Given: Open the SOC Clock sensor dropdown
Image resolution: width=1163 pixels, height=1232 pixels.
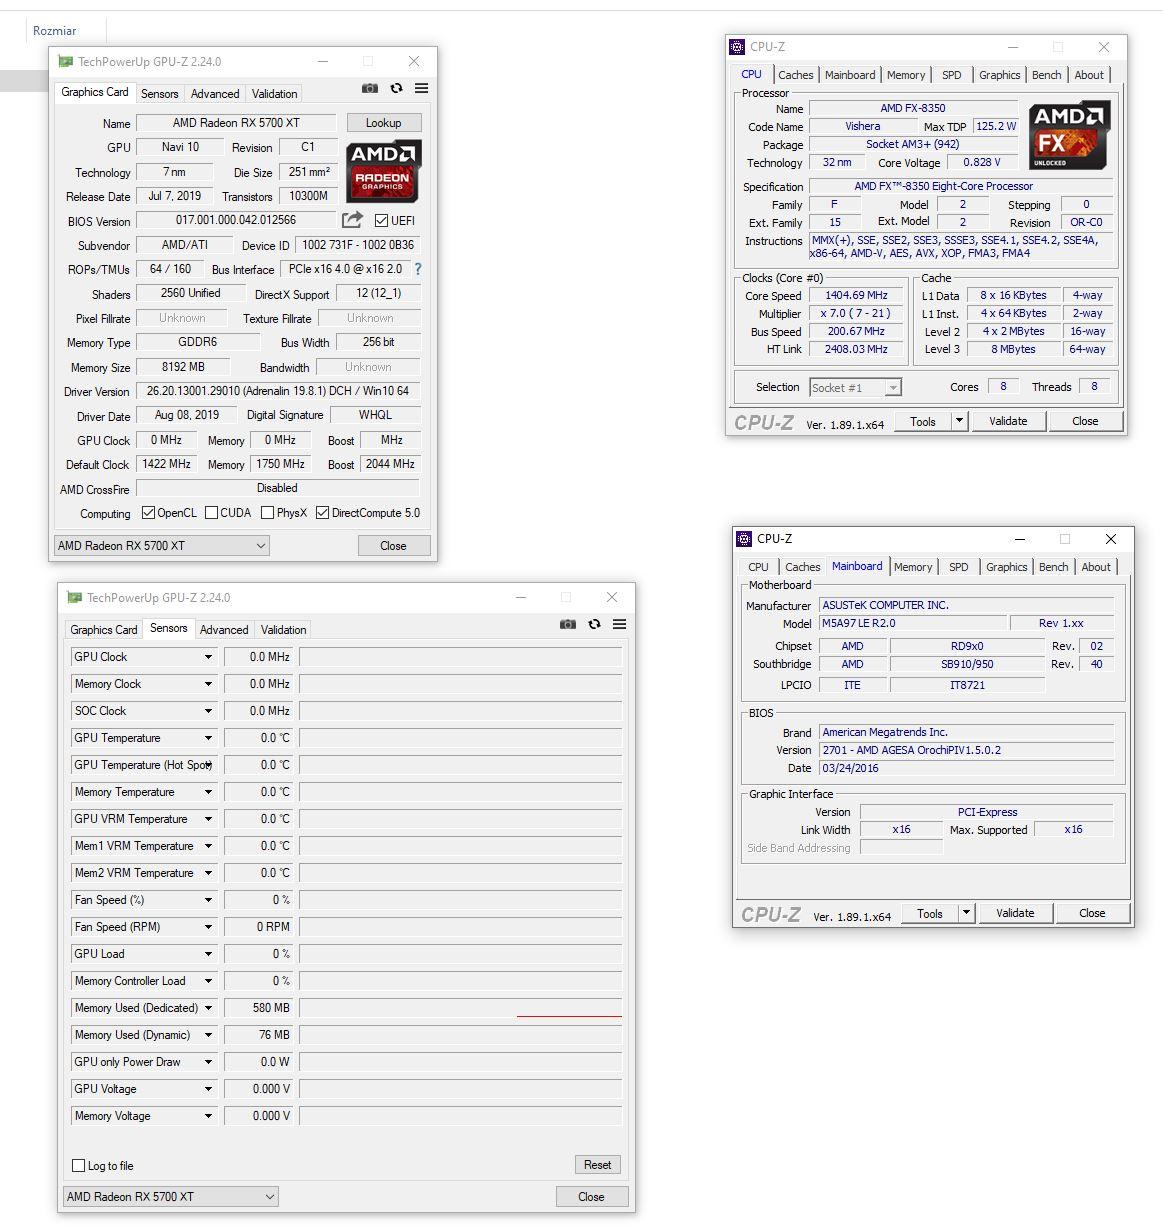Looking at the screenshot, I should [x=209, y=711].
